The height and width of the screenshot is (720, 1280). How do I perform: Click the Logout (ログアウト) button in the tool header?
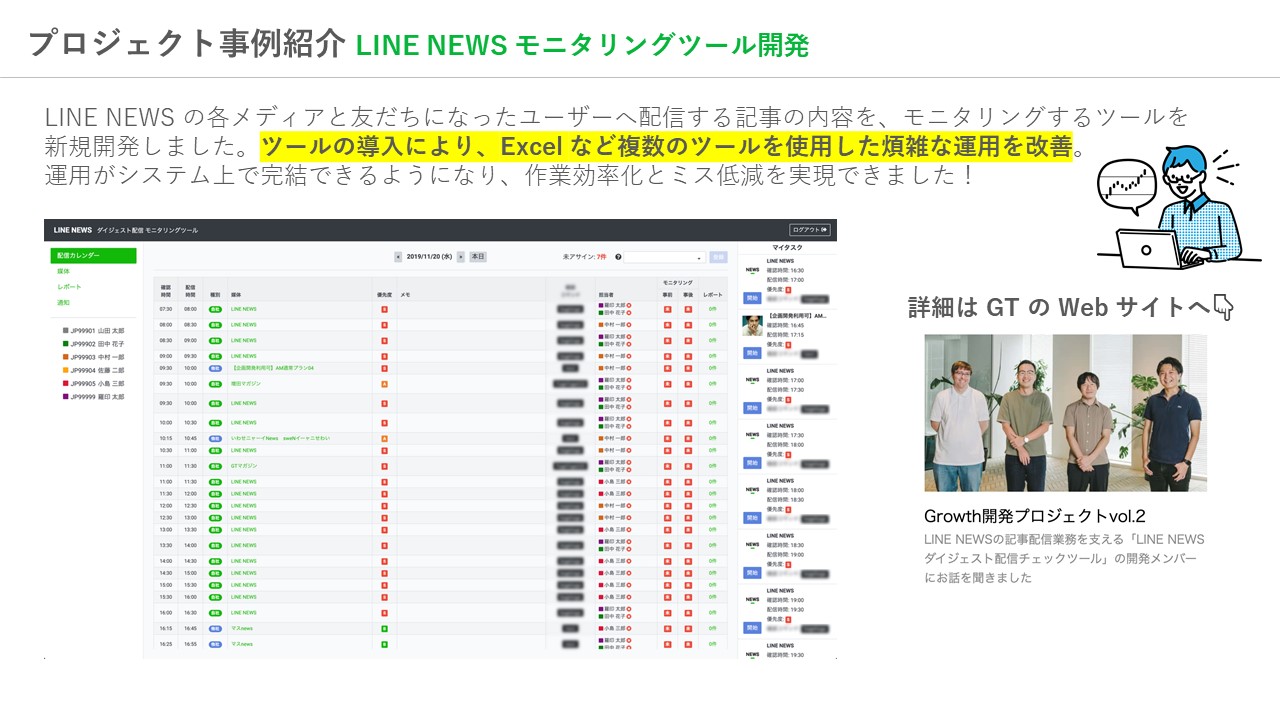click(x=810, y=230)
